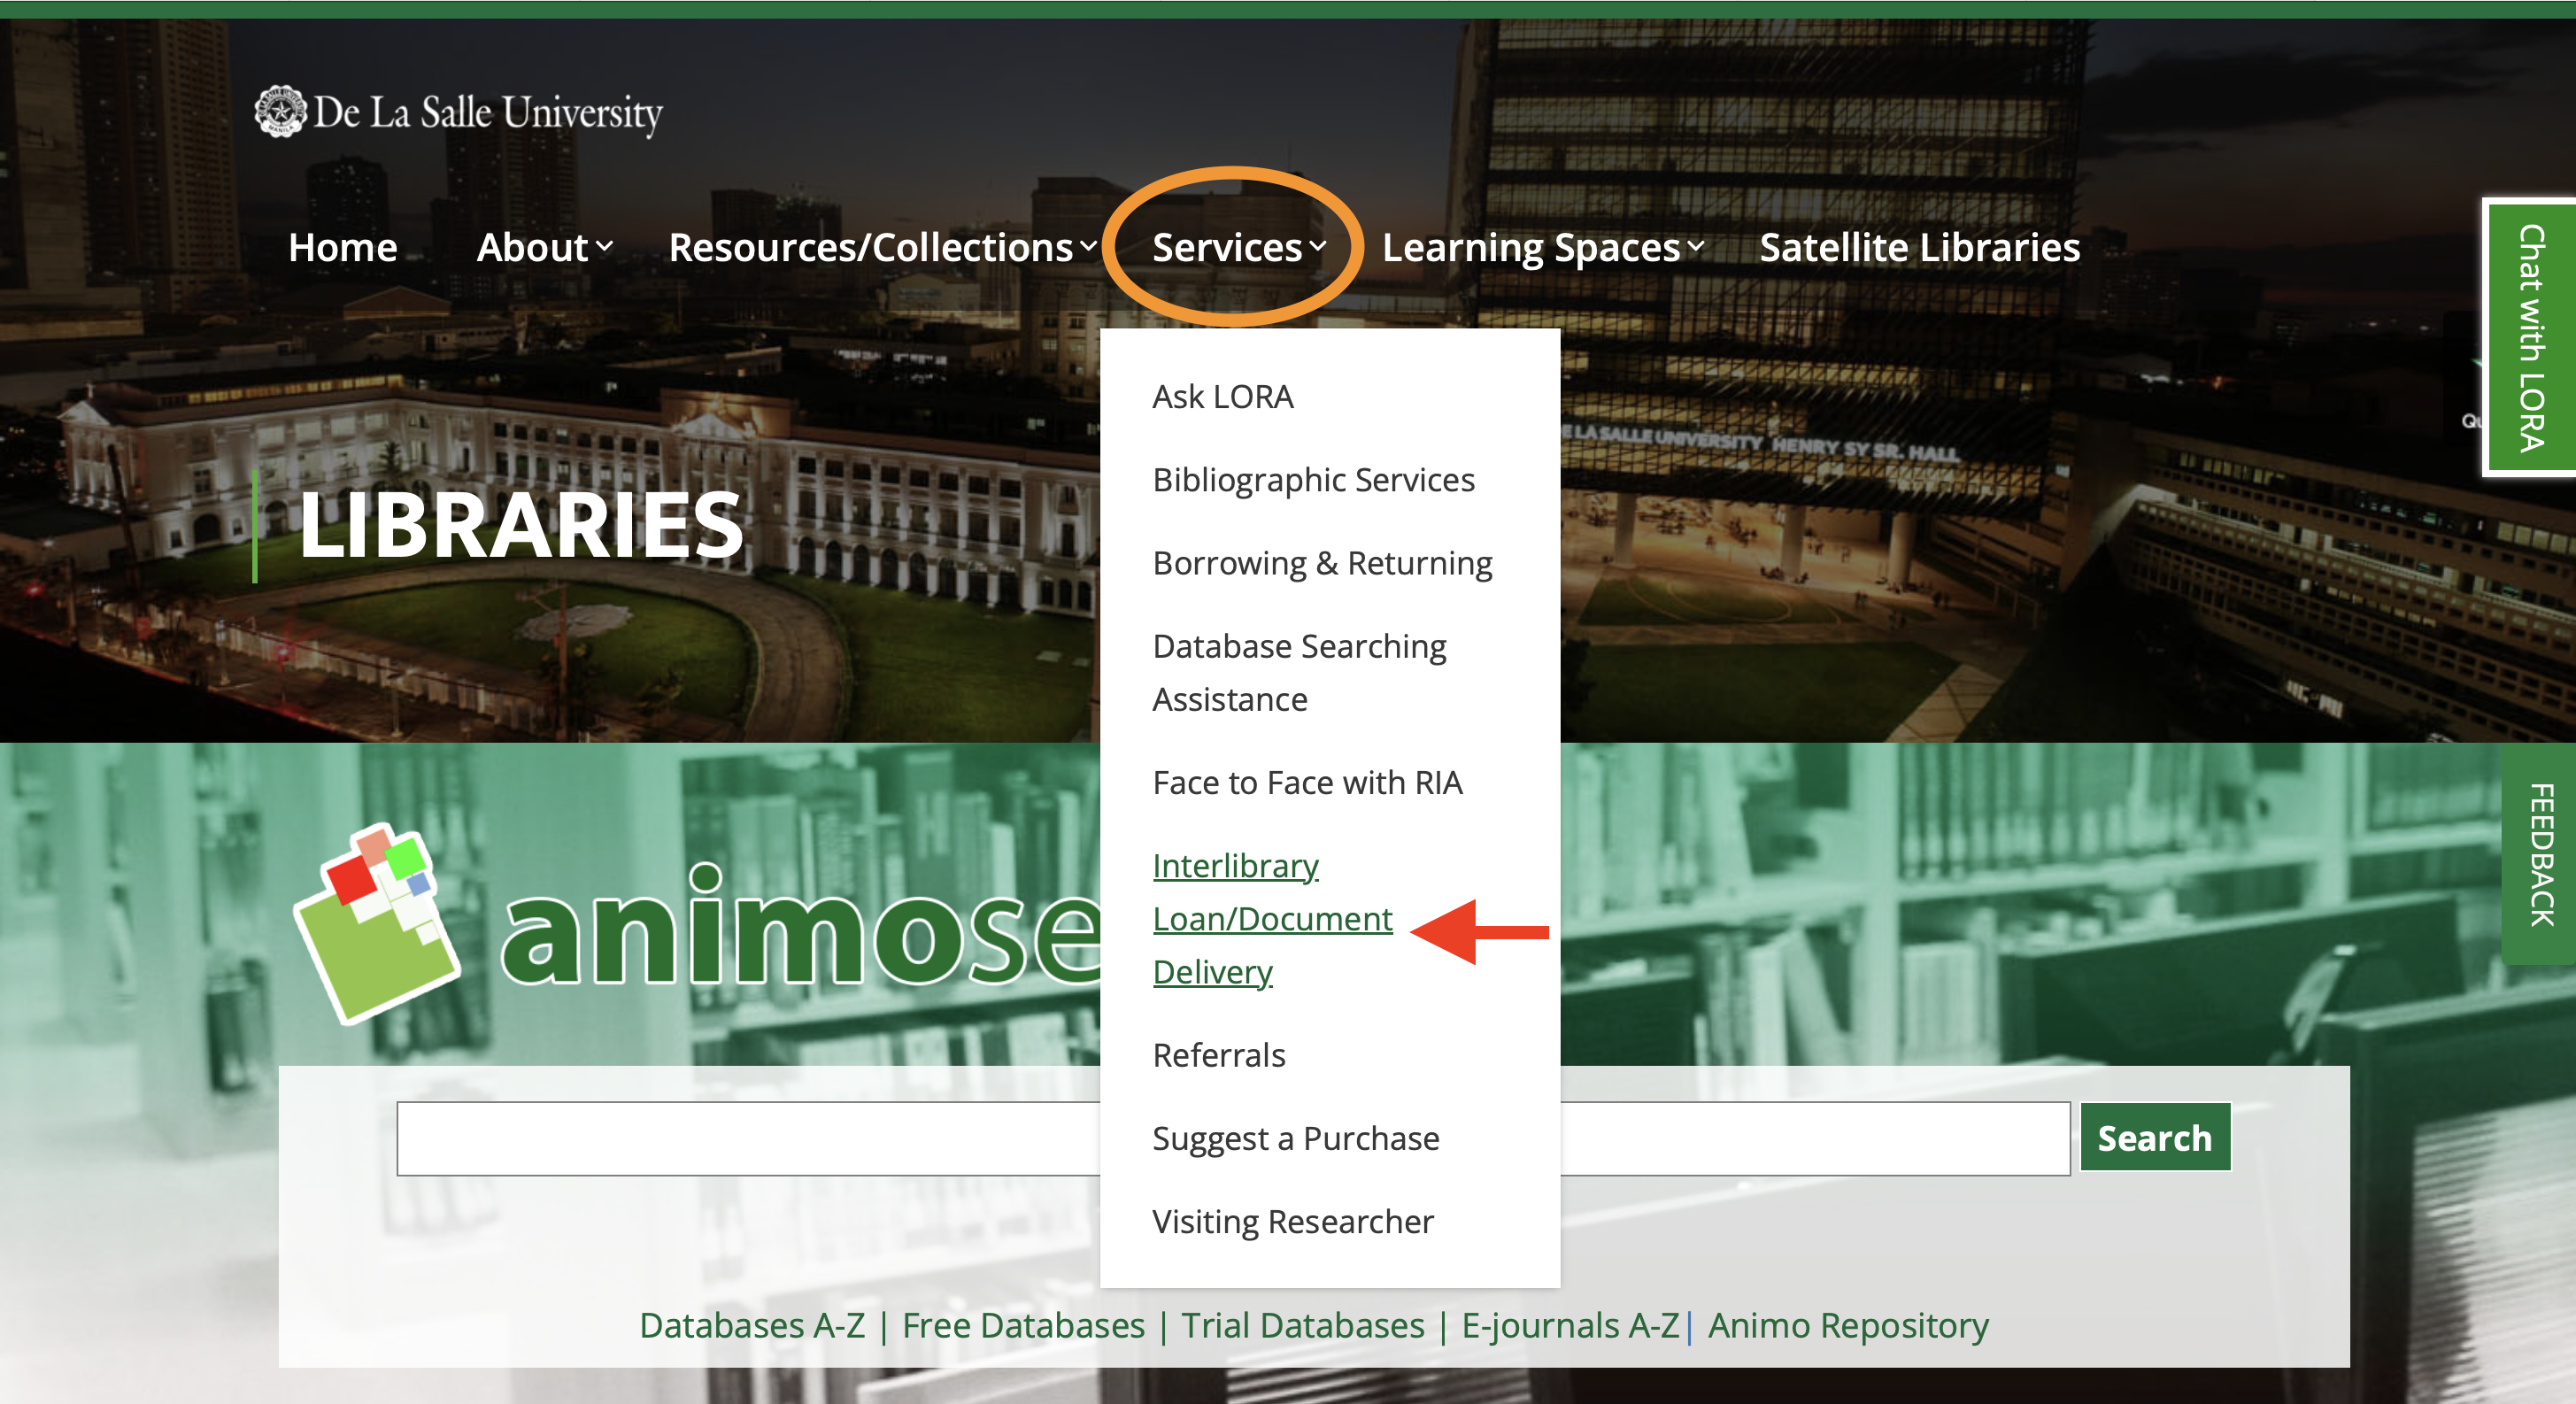This screenshot has height=1404, width=2576.
Task: Open the Chat with LORA side tab
Action: click(x=2530, y=337)
